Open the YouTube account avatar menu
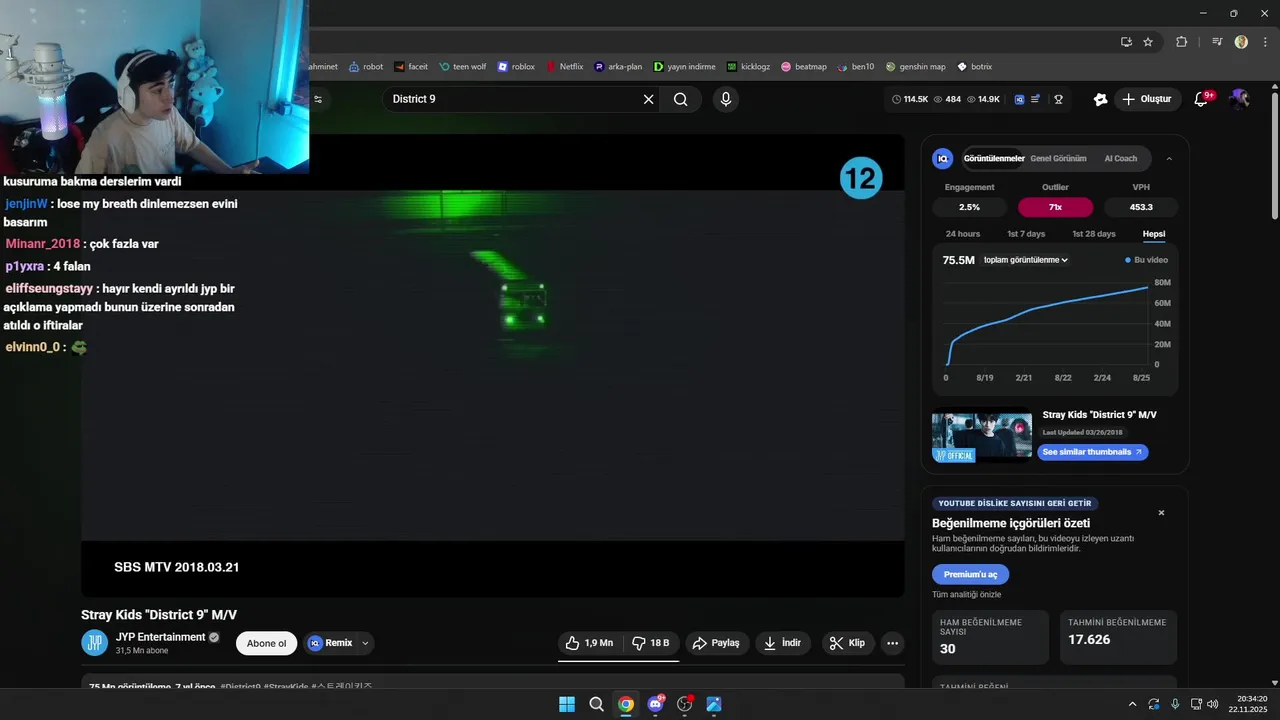 tap(1240, 99)
